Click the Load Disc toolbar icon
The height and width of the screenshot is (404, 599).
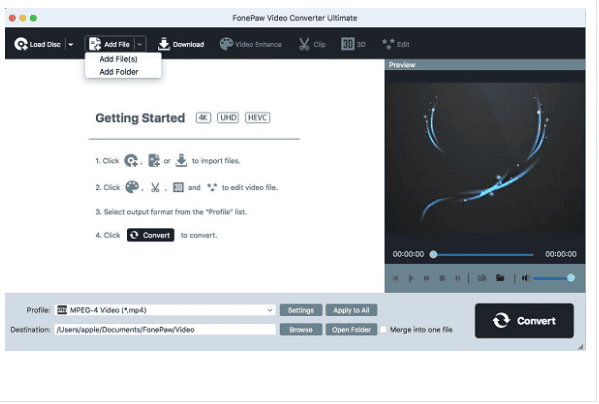[x=21, y=44]
